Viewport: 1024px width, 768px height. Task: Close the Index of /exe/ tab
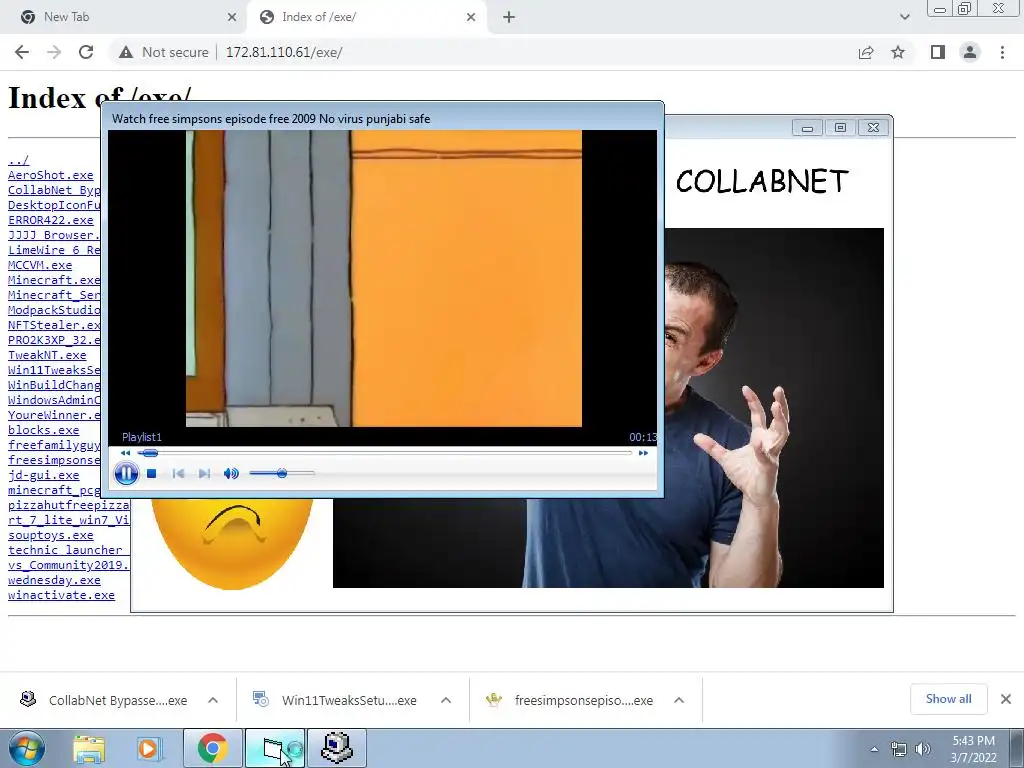(x=471, y=17)
